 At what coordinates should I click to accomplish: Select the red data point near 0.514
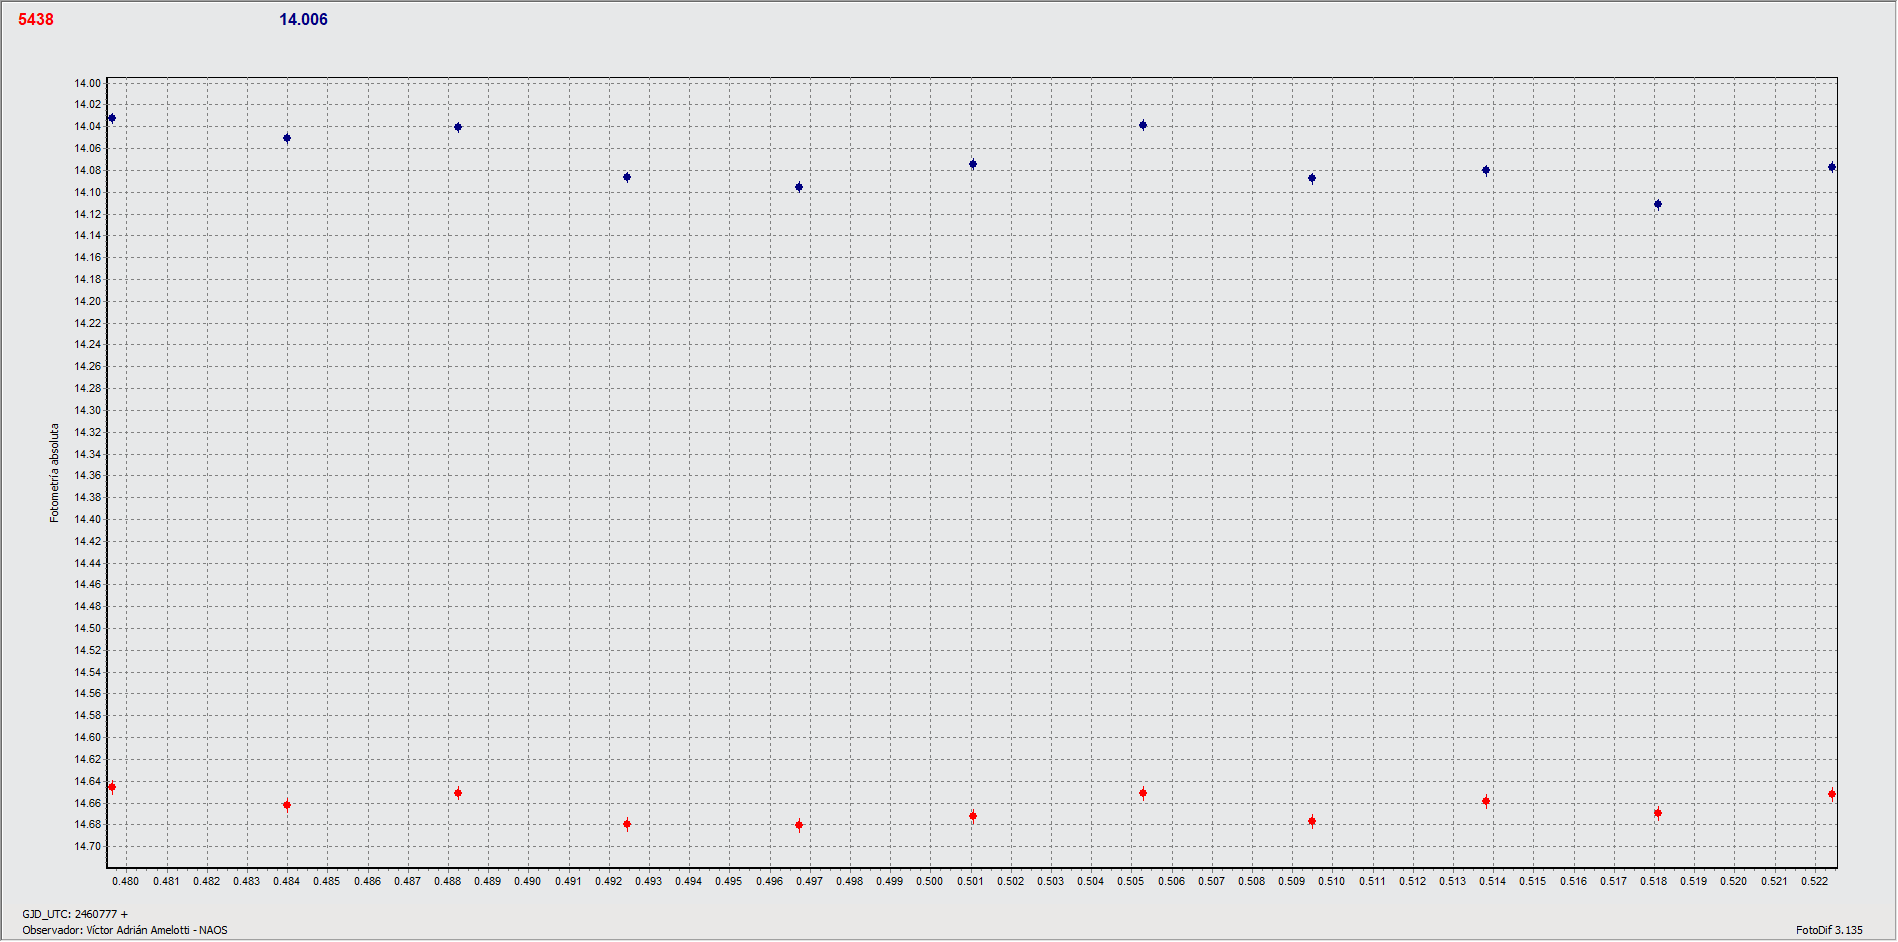point(1486,801)
